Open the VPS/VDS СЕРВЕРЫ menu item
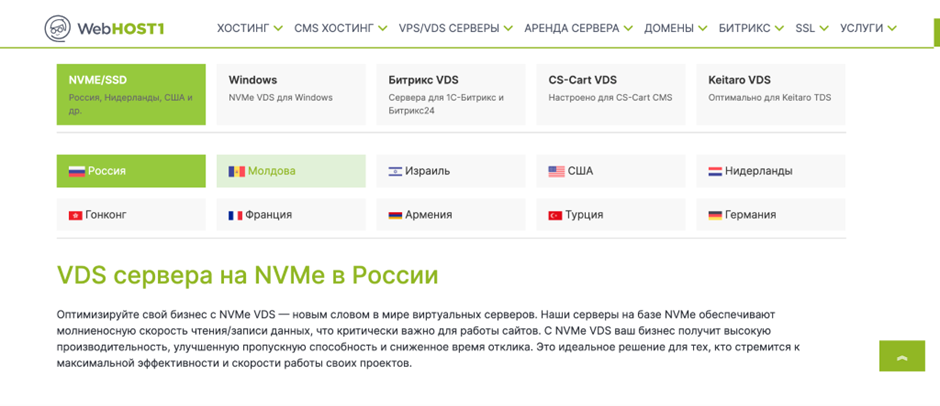 point(449,28)
